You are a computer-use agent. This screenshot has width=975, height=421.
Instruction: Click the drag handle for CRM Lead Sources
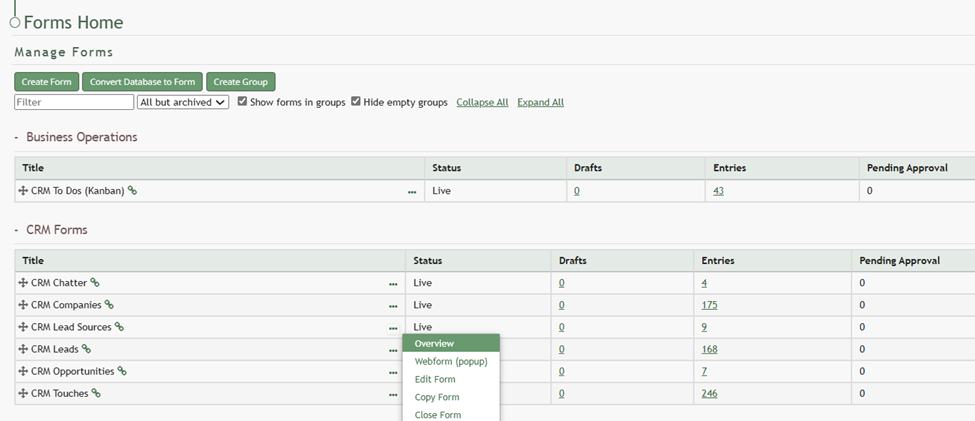pos(23,327)
